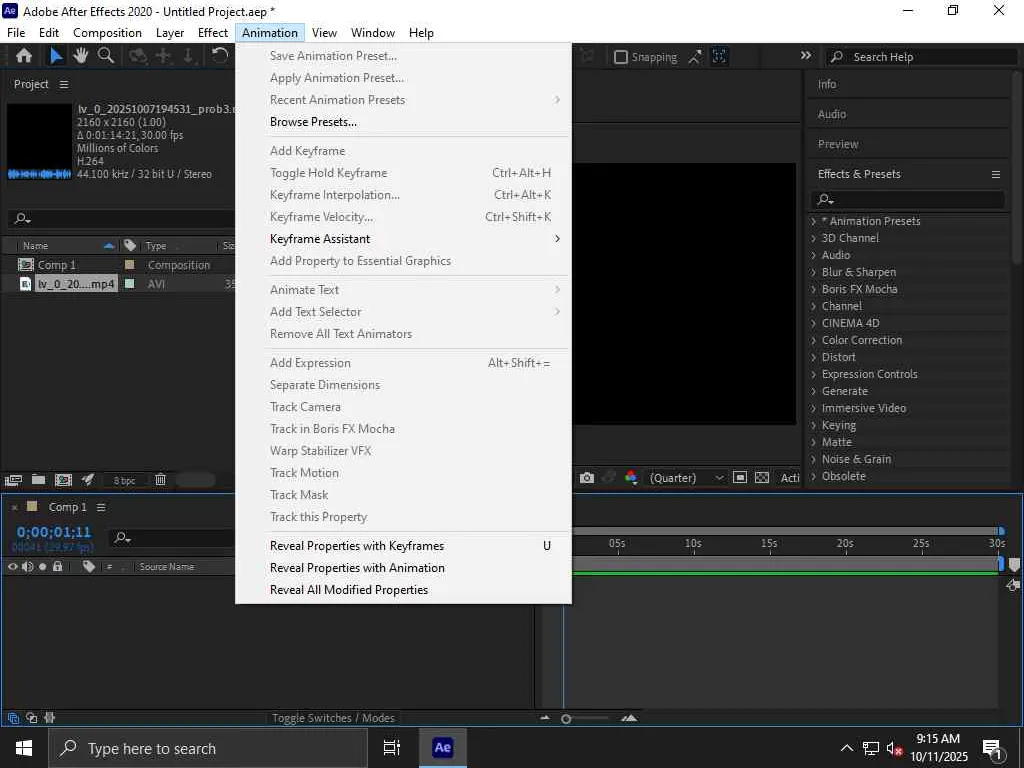Expand the 3D Channel effects category

click(x=814, y=238)
